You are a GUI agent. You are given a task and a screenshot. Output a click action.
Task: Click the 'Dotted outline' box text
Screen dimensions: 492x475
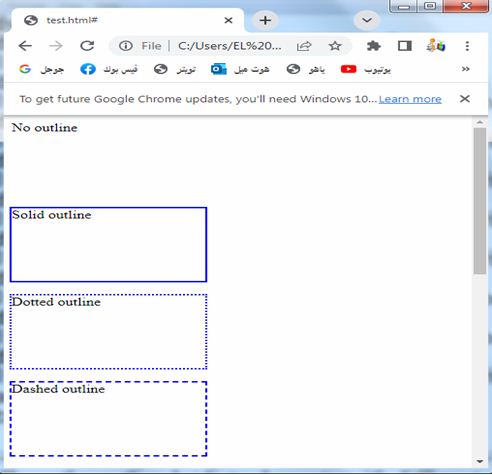pyautogui.click(x=56, y=302)
